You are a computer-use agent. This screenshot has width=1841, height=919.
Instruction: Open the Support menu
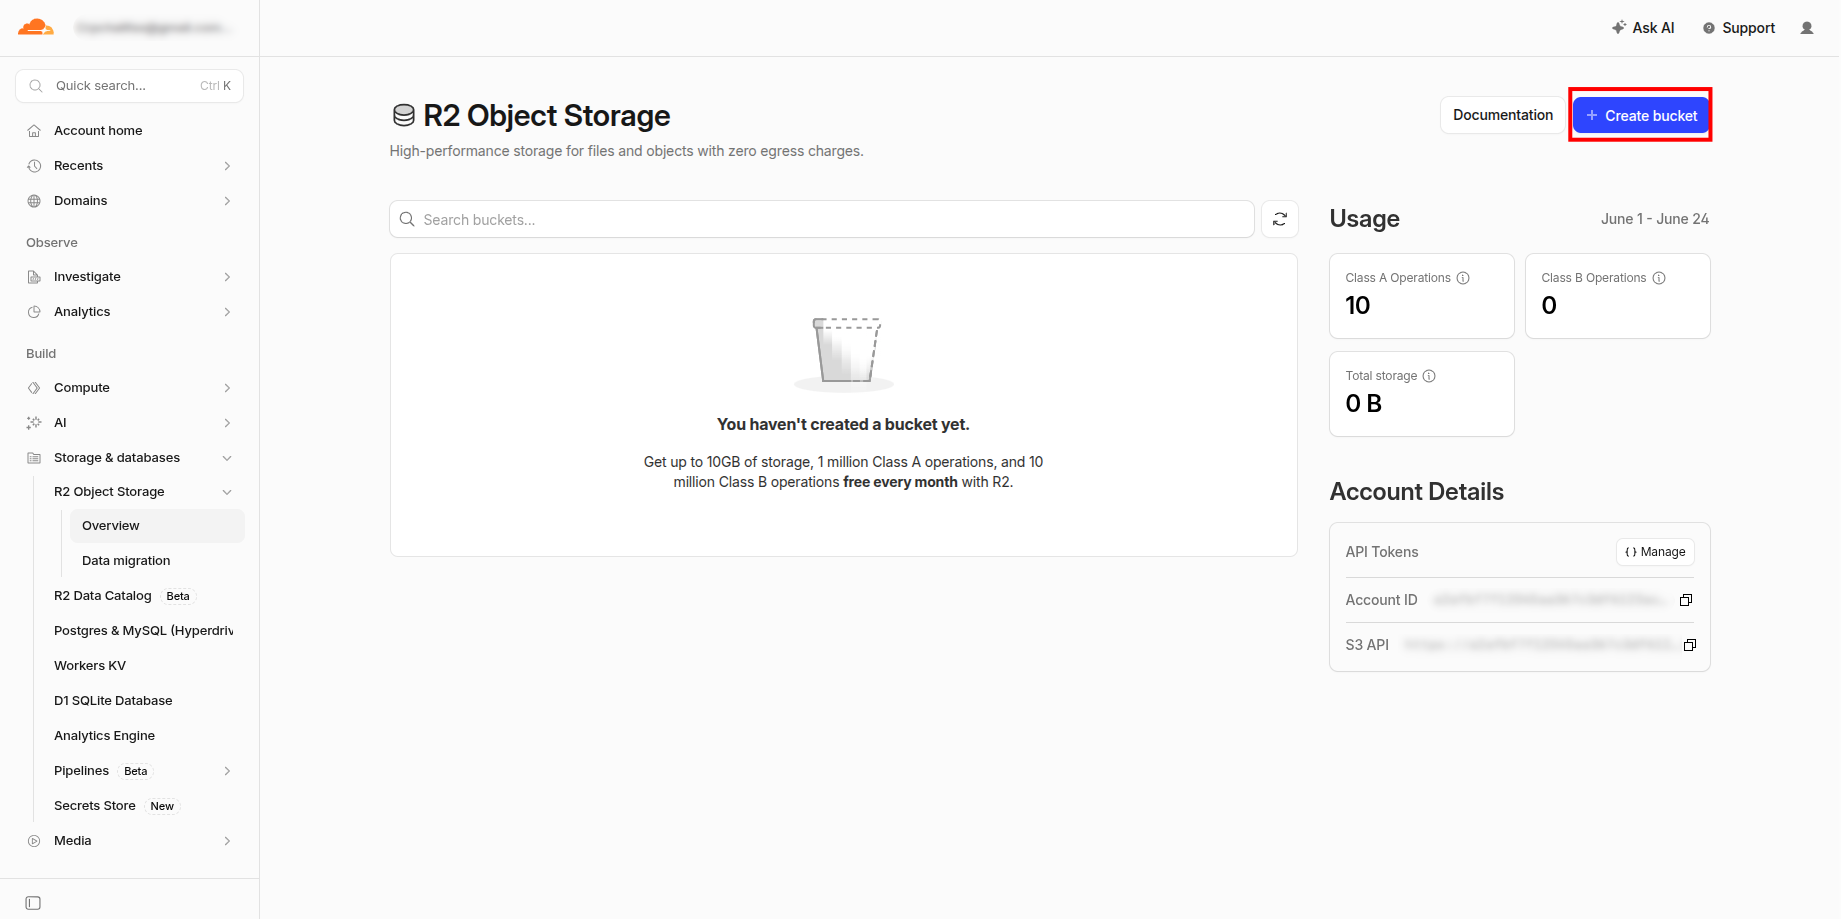(x=1739, y=28)
